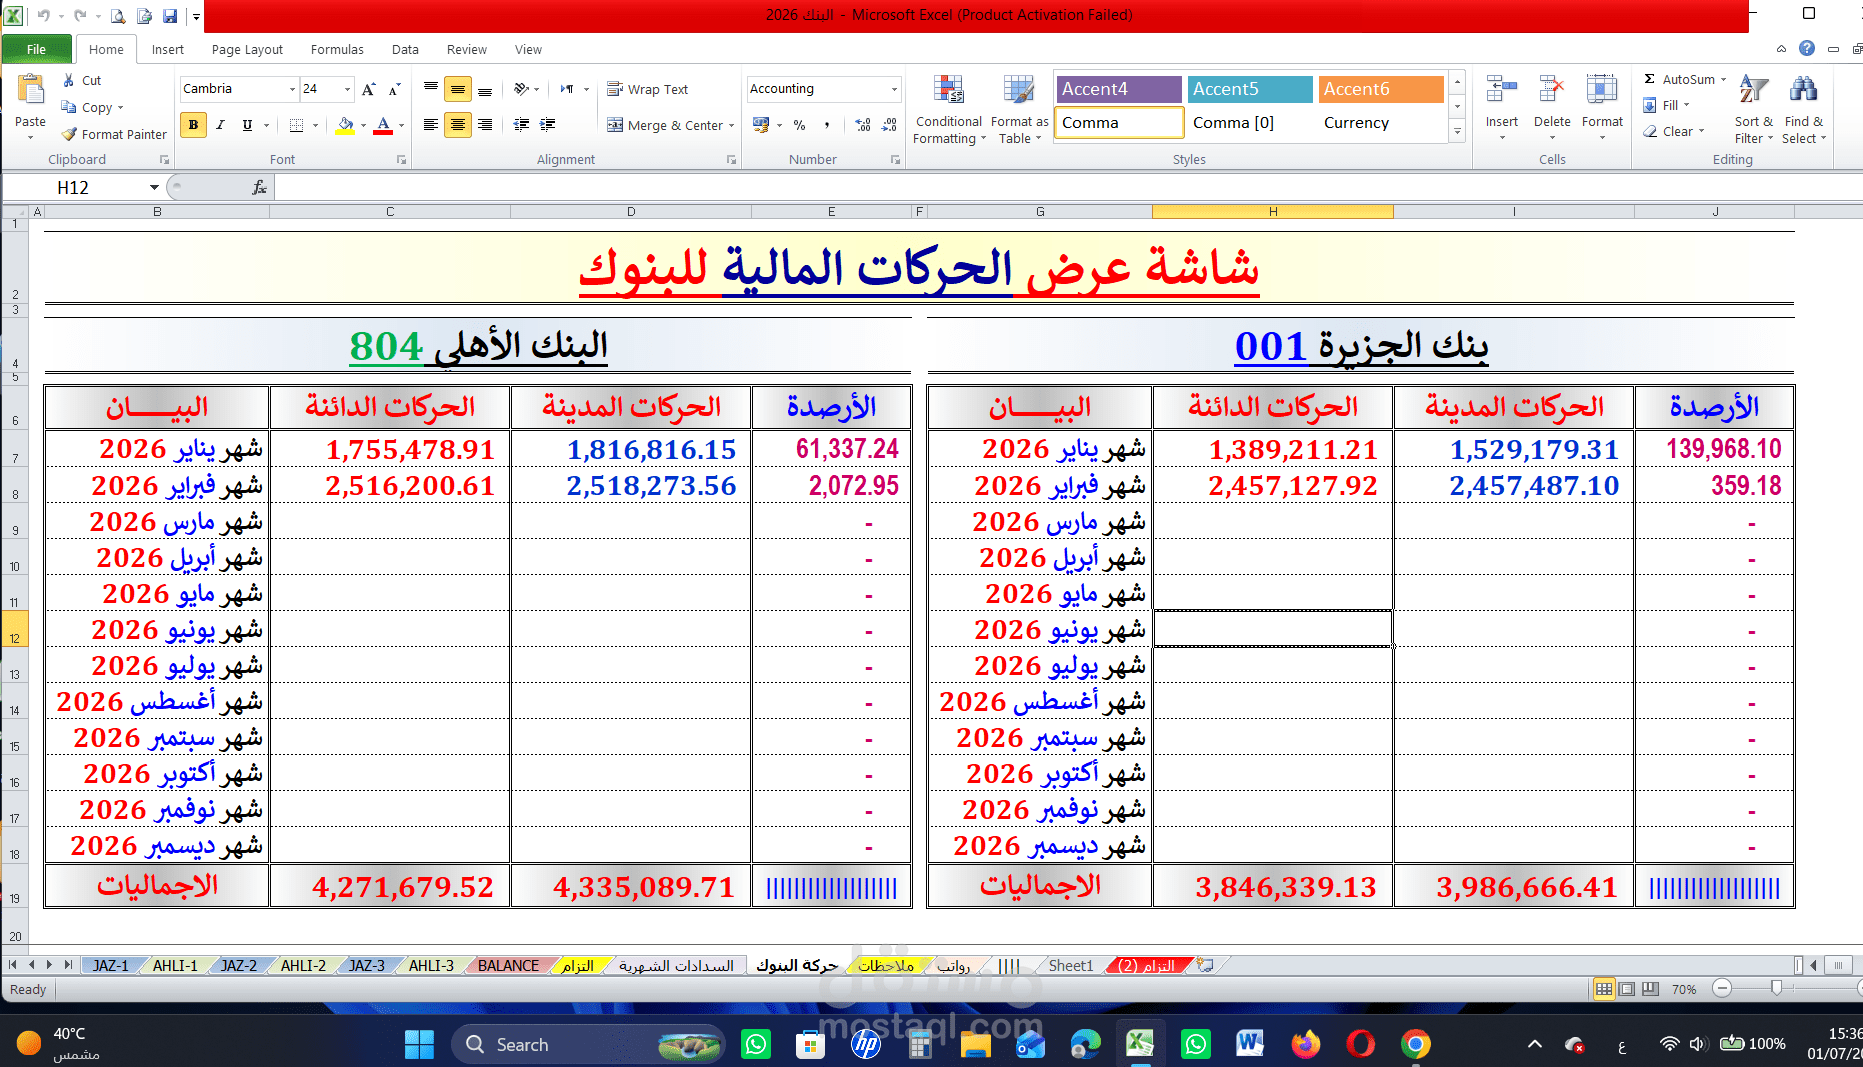Toggle Underline formatting
1863x1067 pixels.
coord(247,125)
